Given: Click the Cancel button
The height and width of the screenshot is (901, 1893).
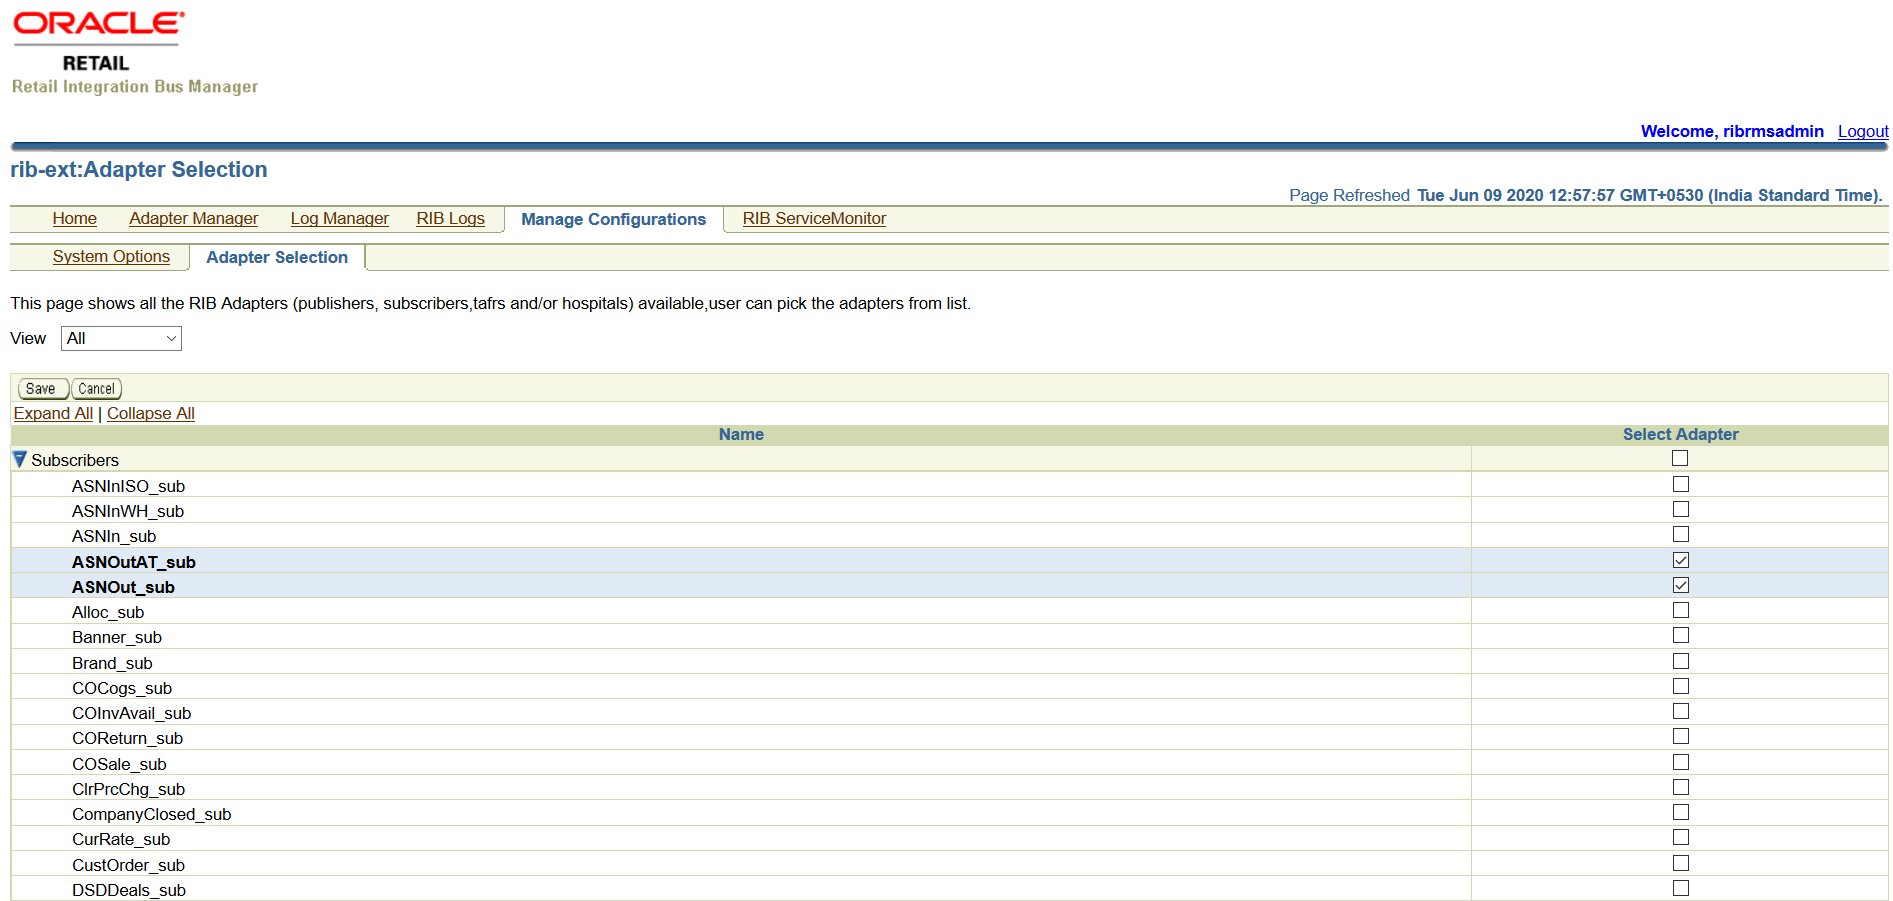Looking at the screenshot, I should [x=96, y=389].
